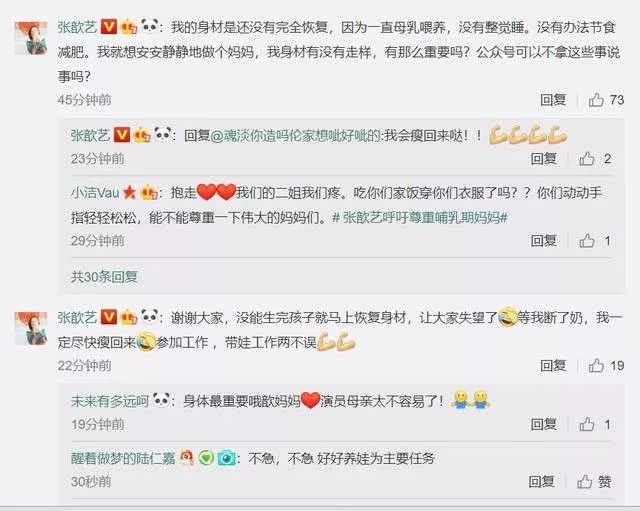This screenshot has height=511, width=640.
Task: Click the avatar on the 22分钟前 comment
Action: [31, 328]
